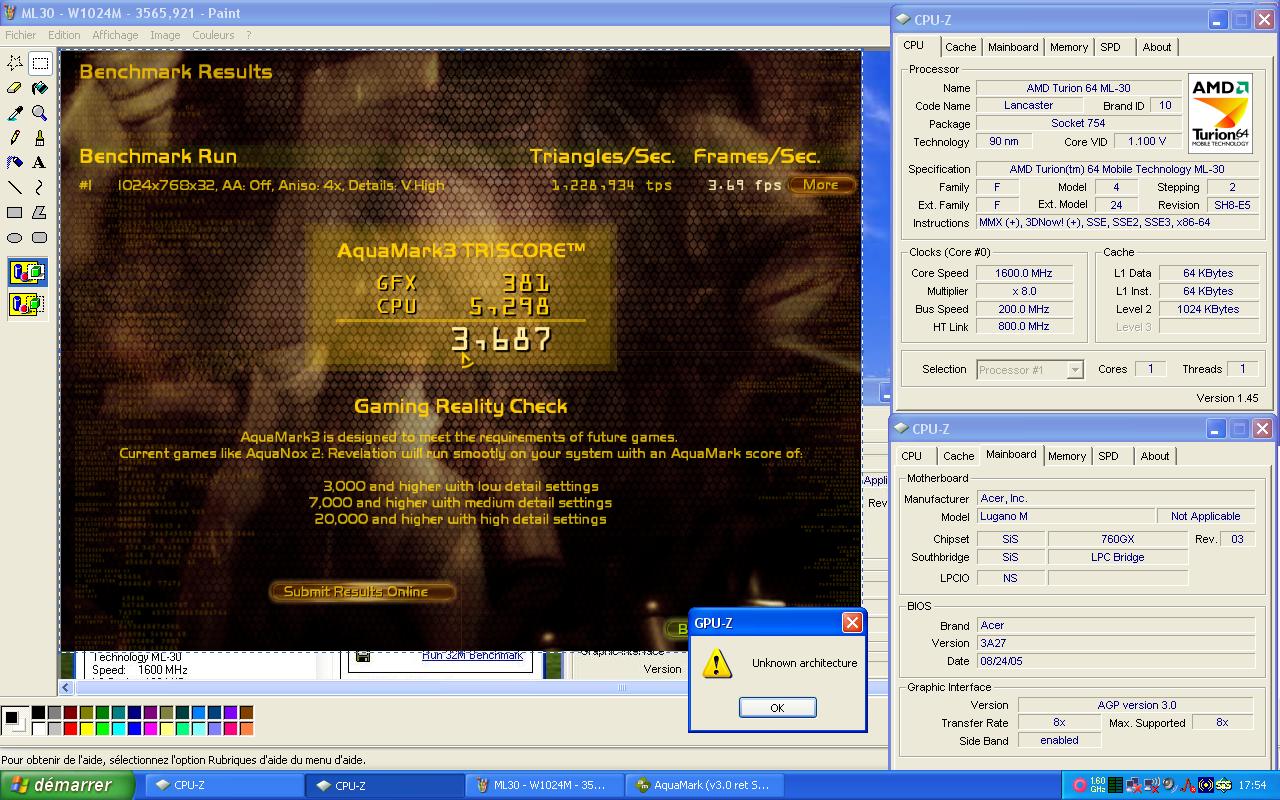Open the SiS tray icon

(x=1223, y=785)
